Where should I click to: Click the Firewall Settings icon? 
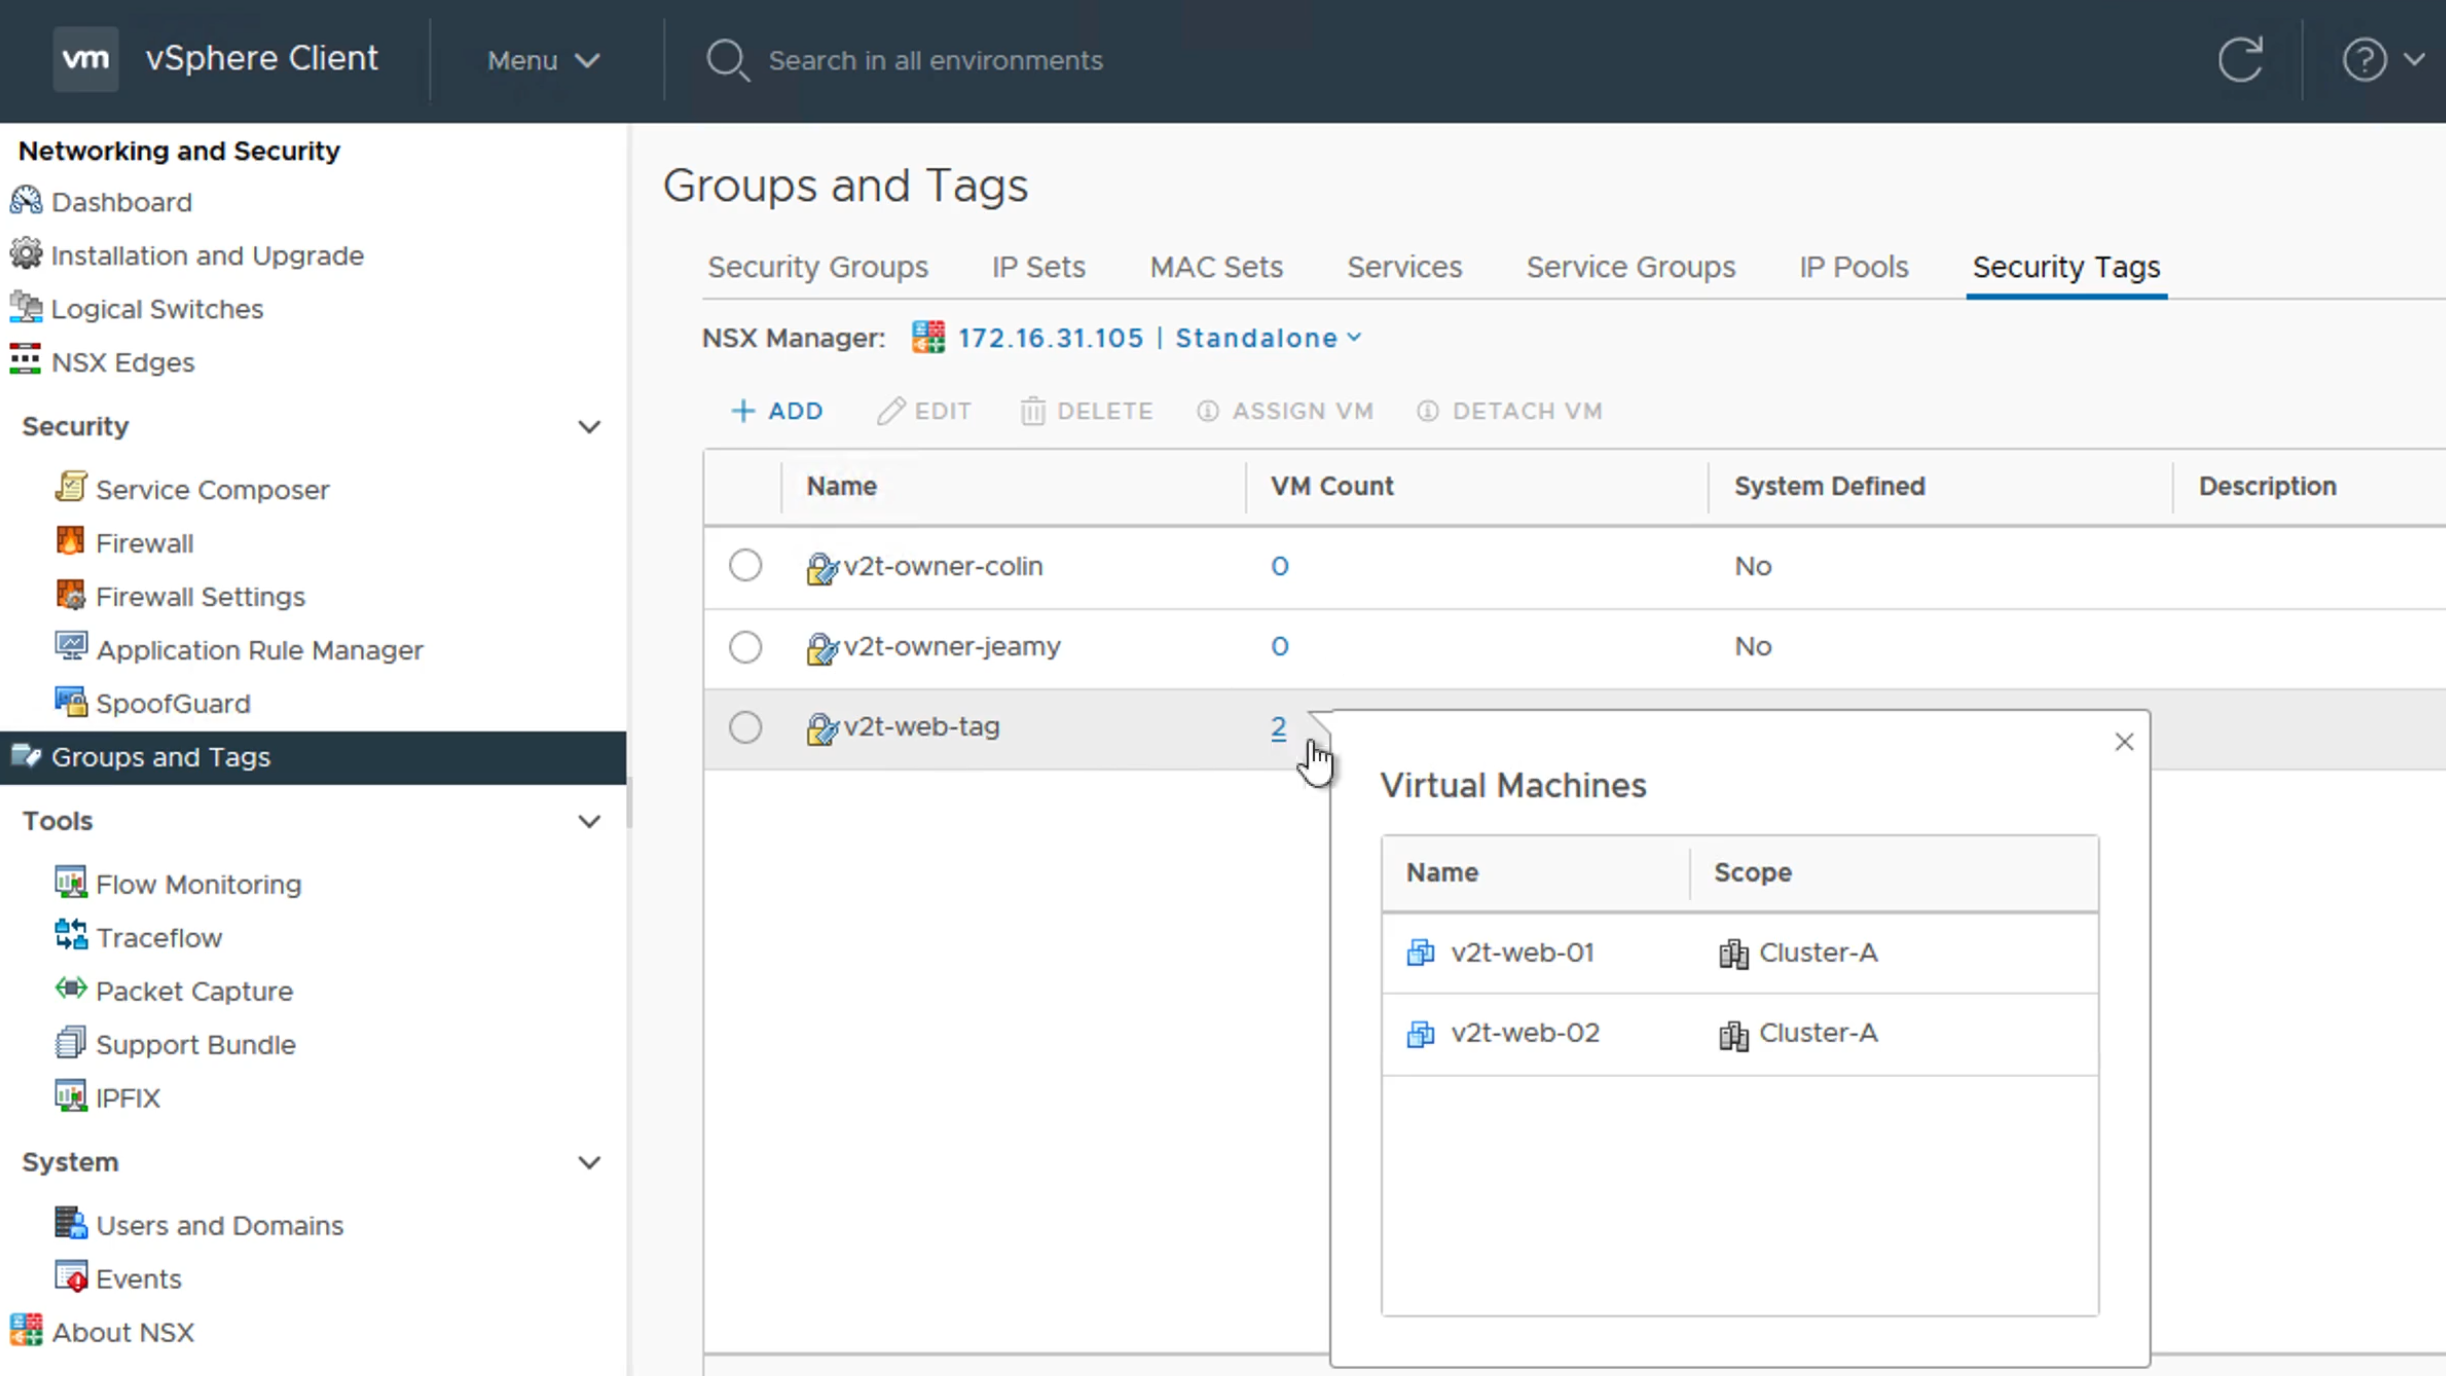[71, 595]
